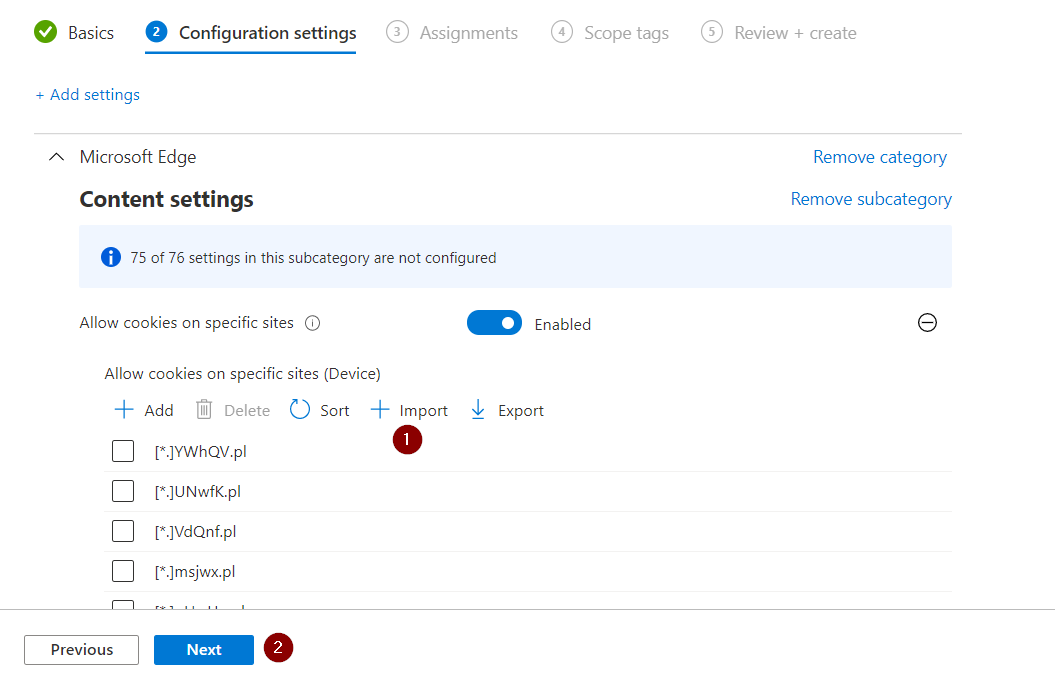1055x680 pixels.
Task: Click the [*.]VdQnf.pl entry text
Action: click(195, 531)
